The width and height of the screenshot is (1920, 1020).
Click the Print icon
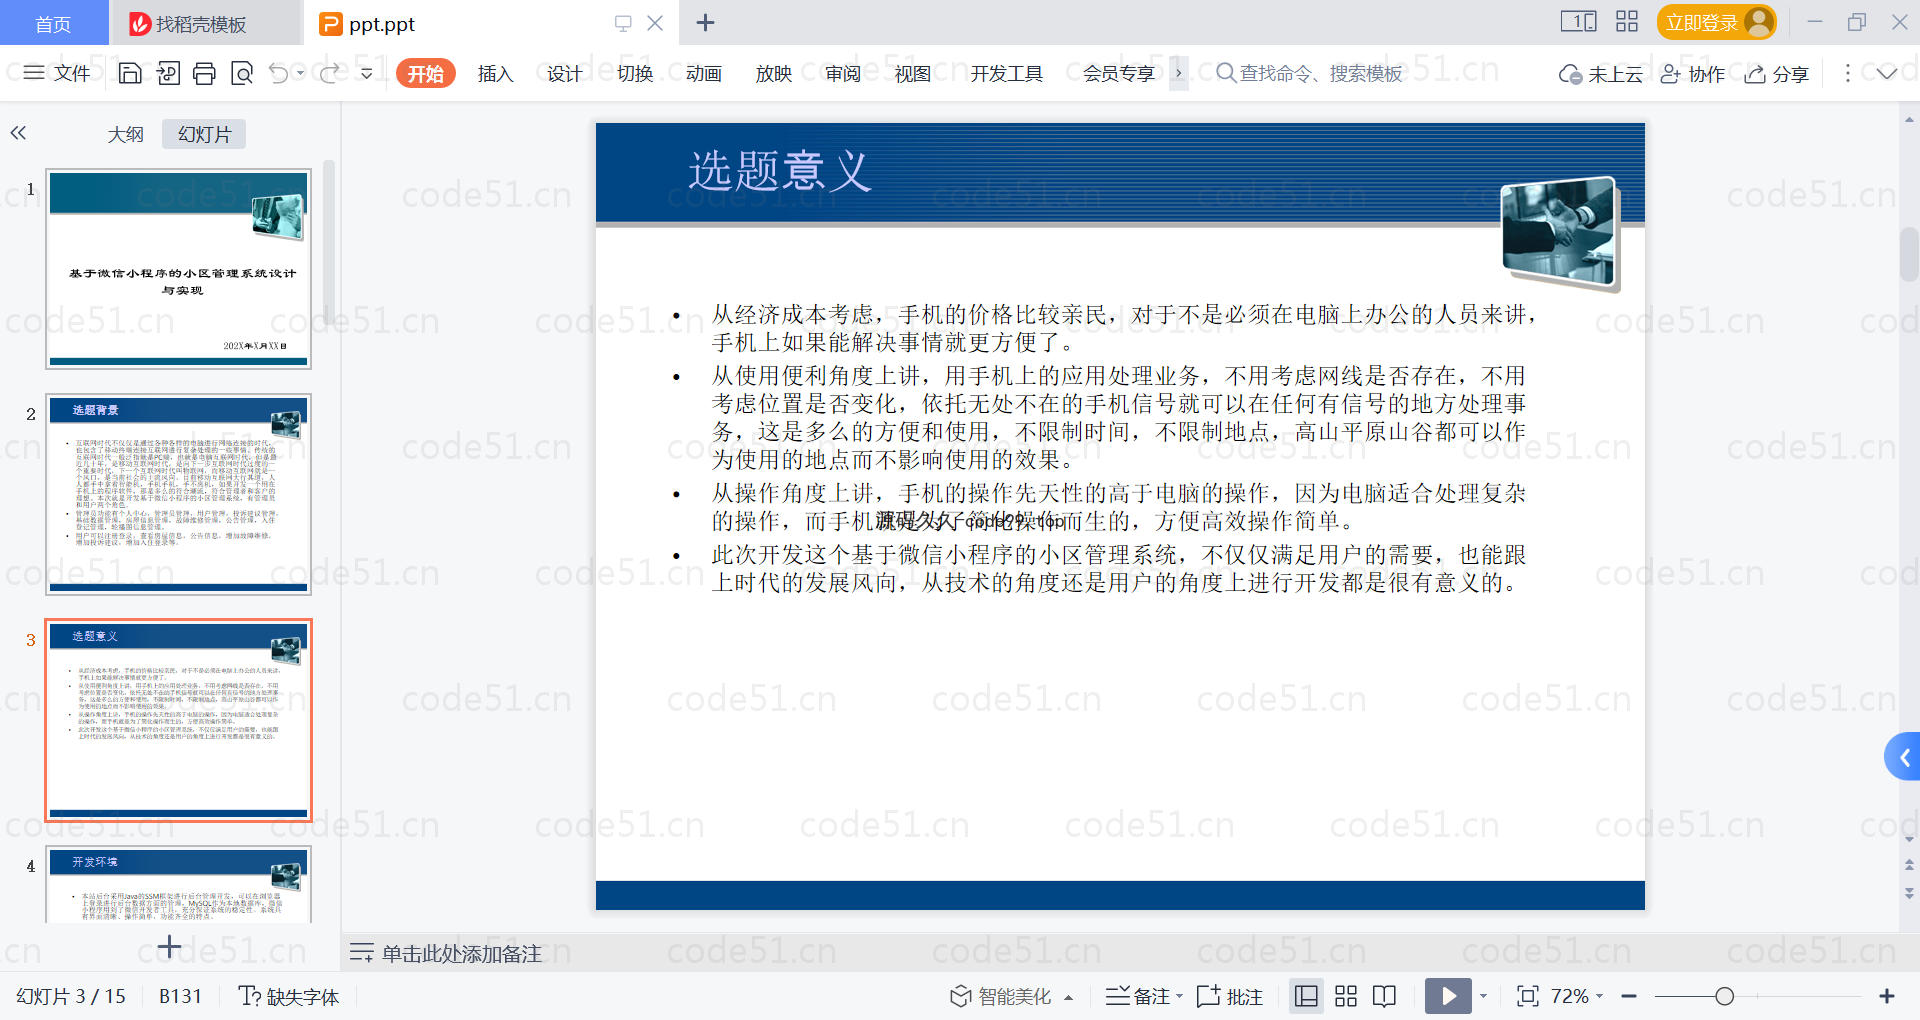point(205,73)
